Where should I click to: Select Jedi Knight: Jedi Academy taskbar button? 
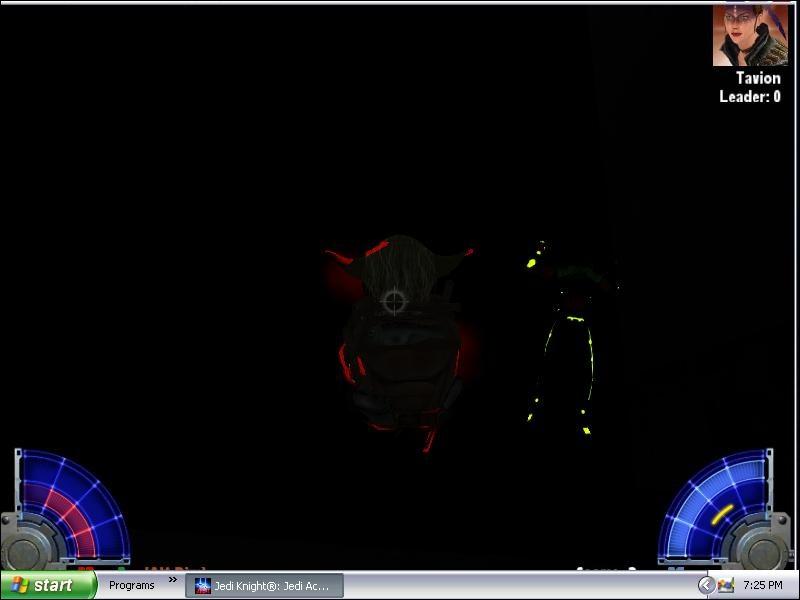click(264, 585)
